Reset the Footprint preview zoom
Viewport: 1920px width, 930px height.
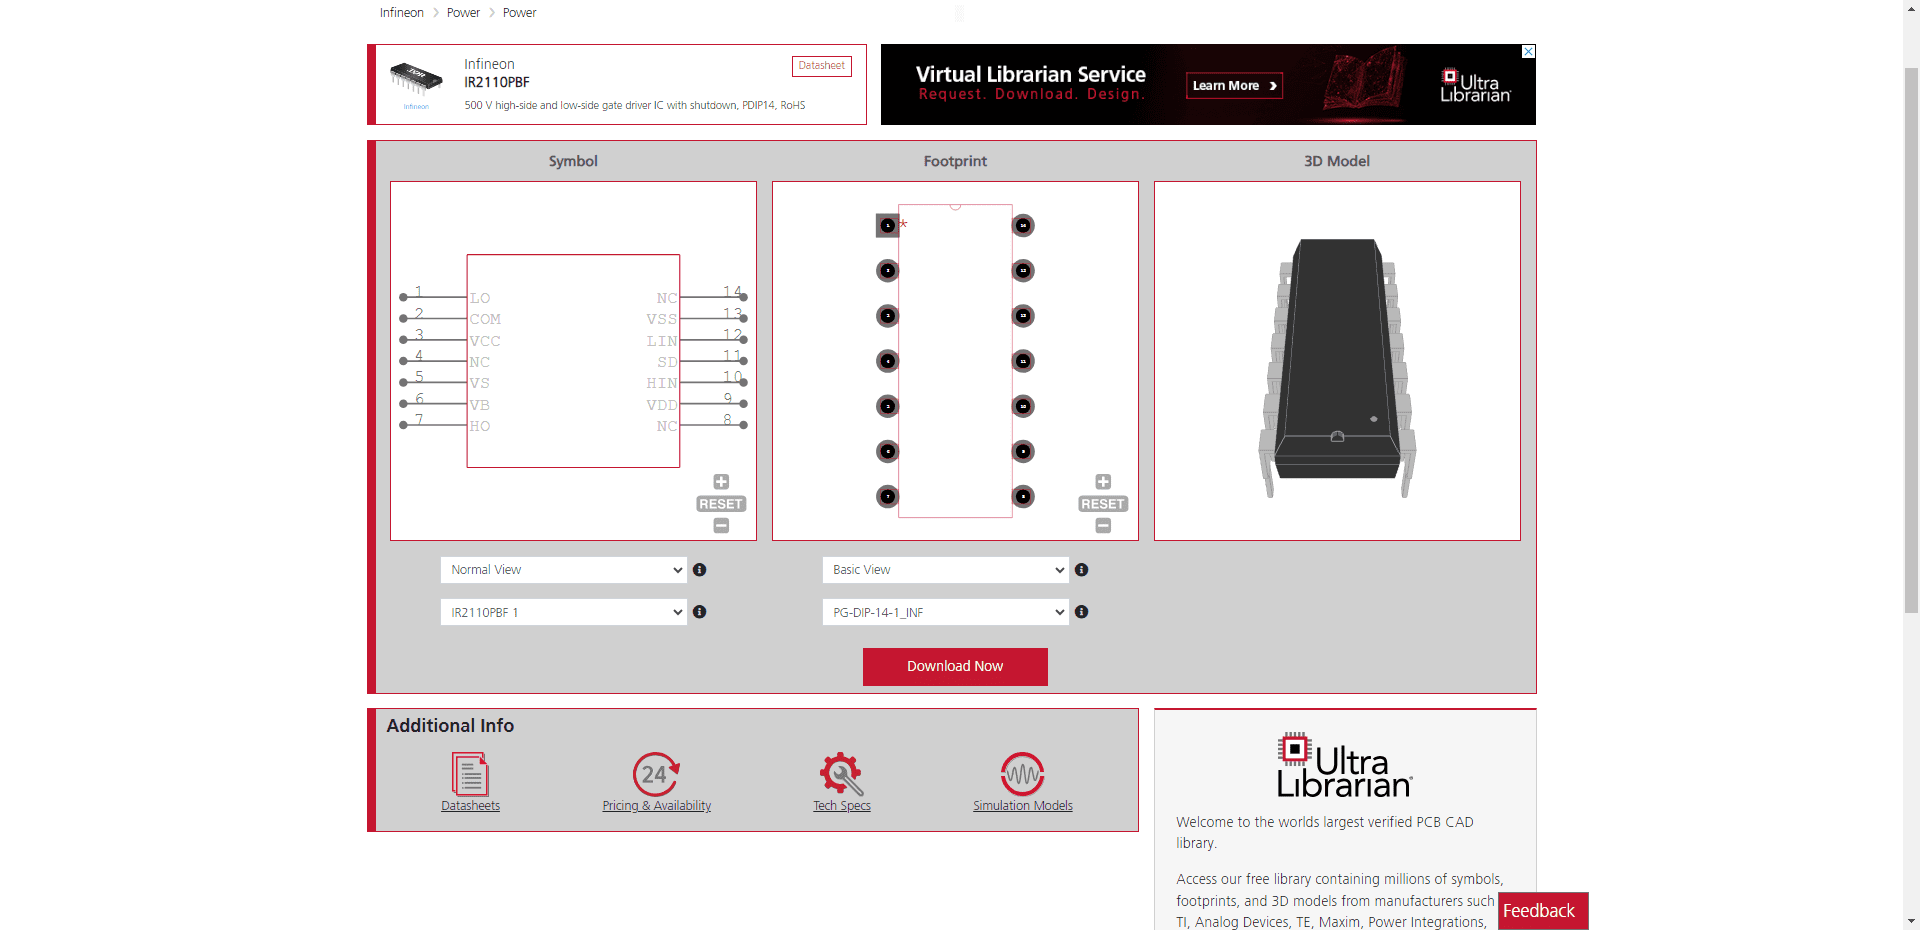1103,504
